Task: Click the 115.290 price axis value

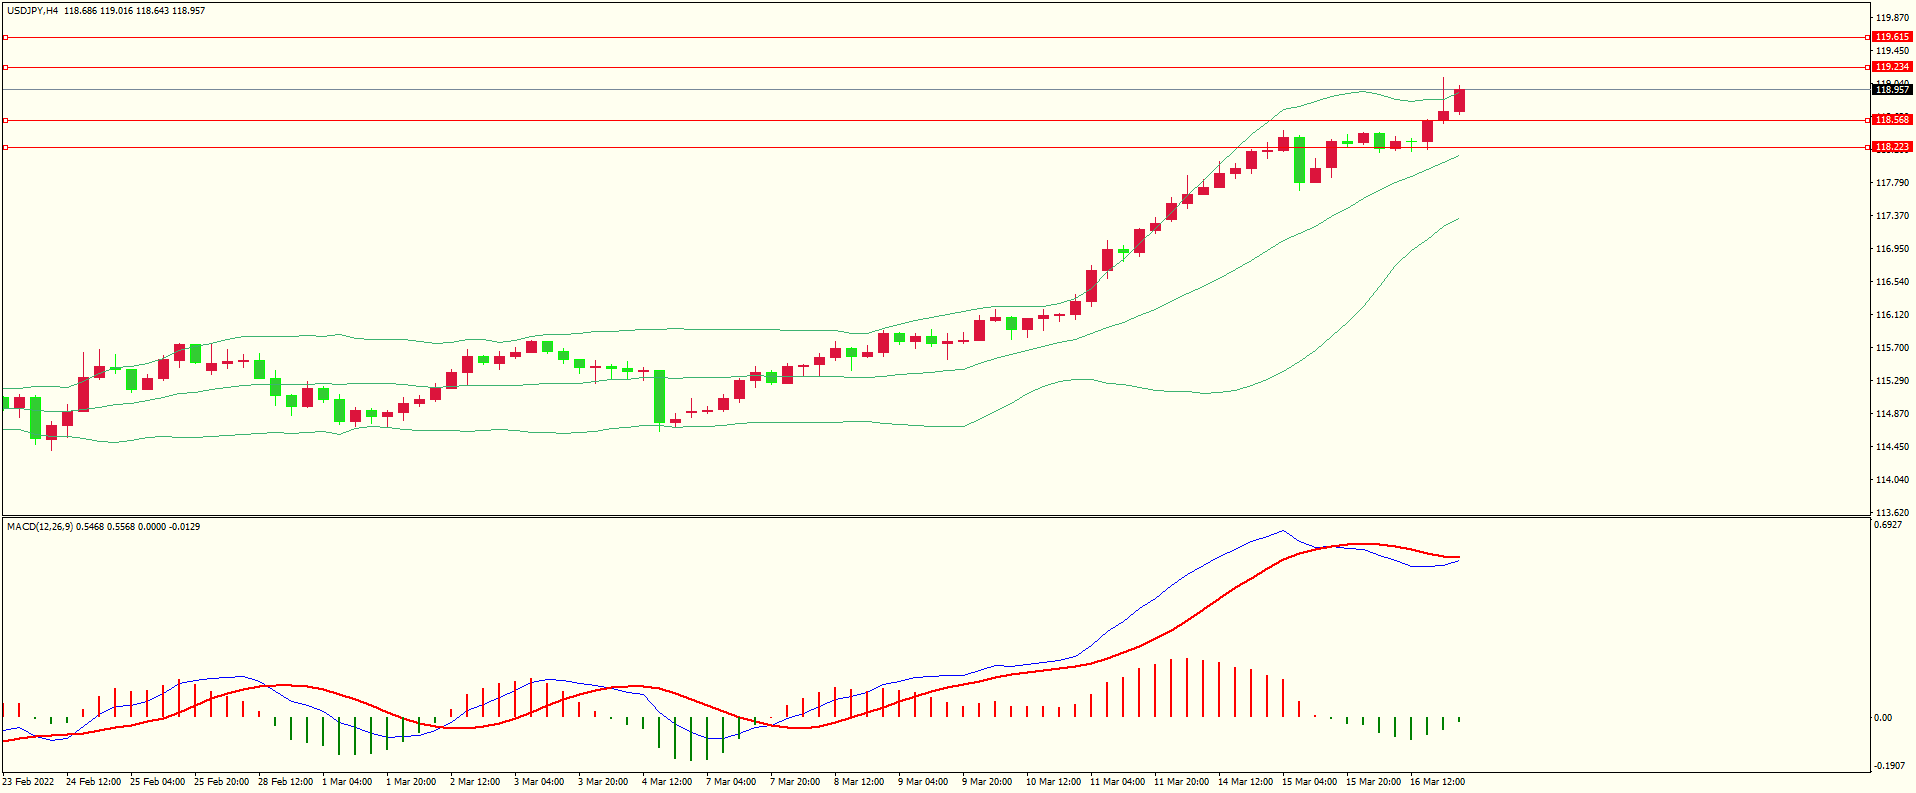Action: click(x=1892, y=381)
